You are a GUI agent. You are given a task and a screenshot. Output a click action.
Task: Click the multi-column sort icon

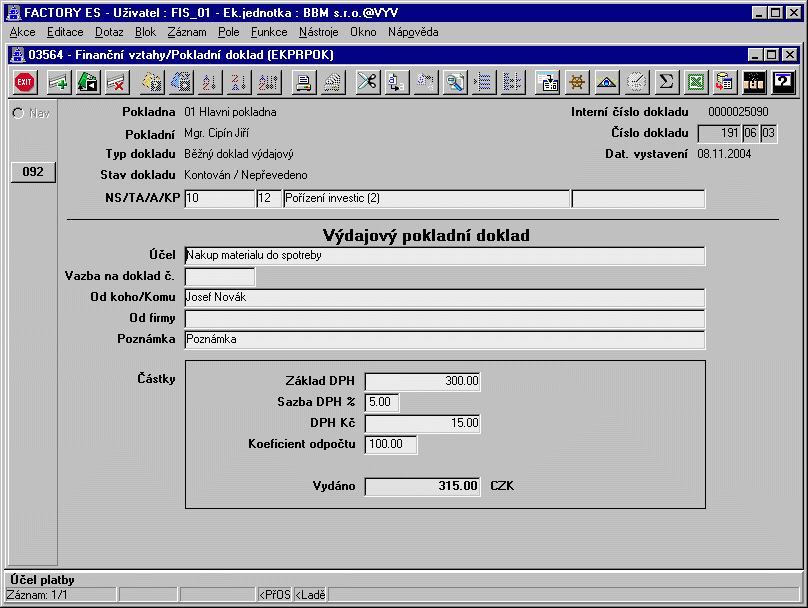click(x=268, y=82)
